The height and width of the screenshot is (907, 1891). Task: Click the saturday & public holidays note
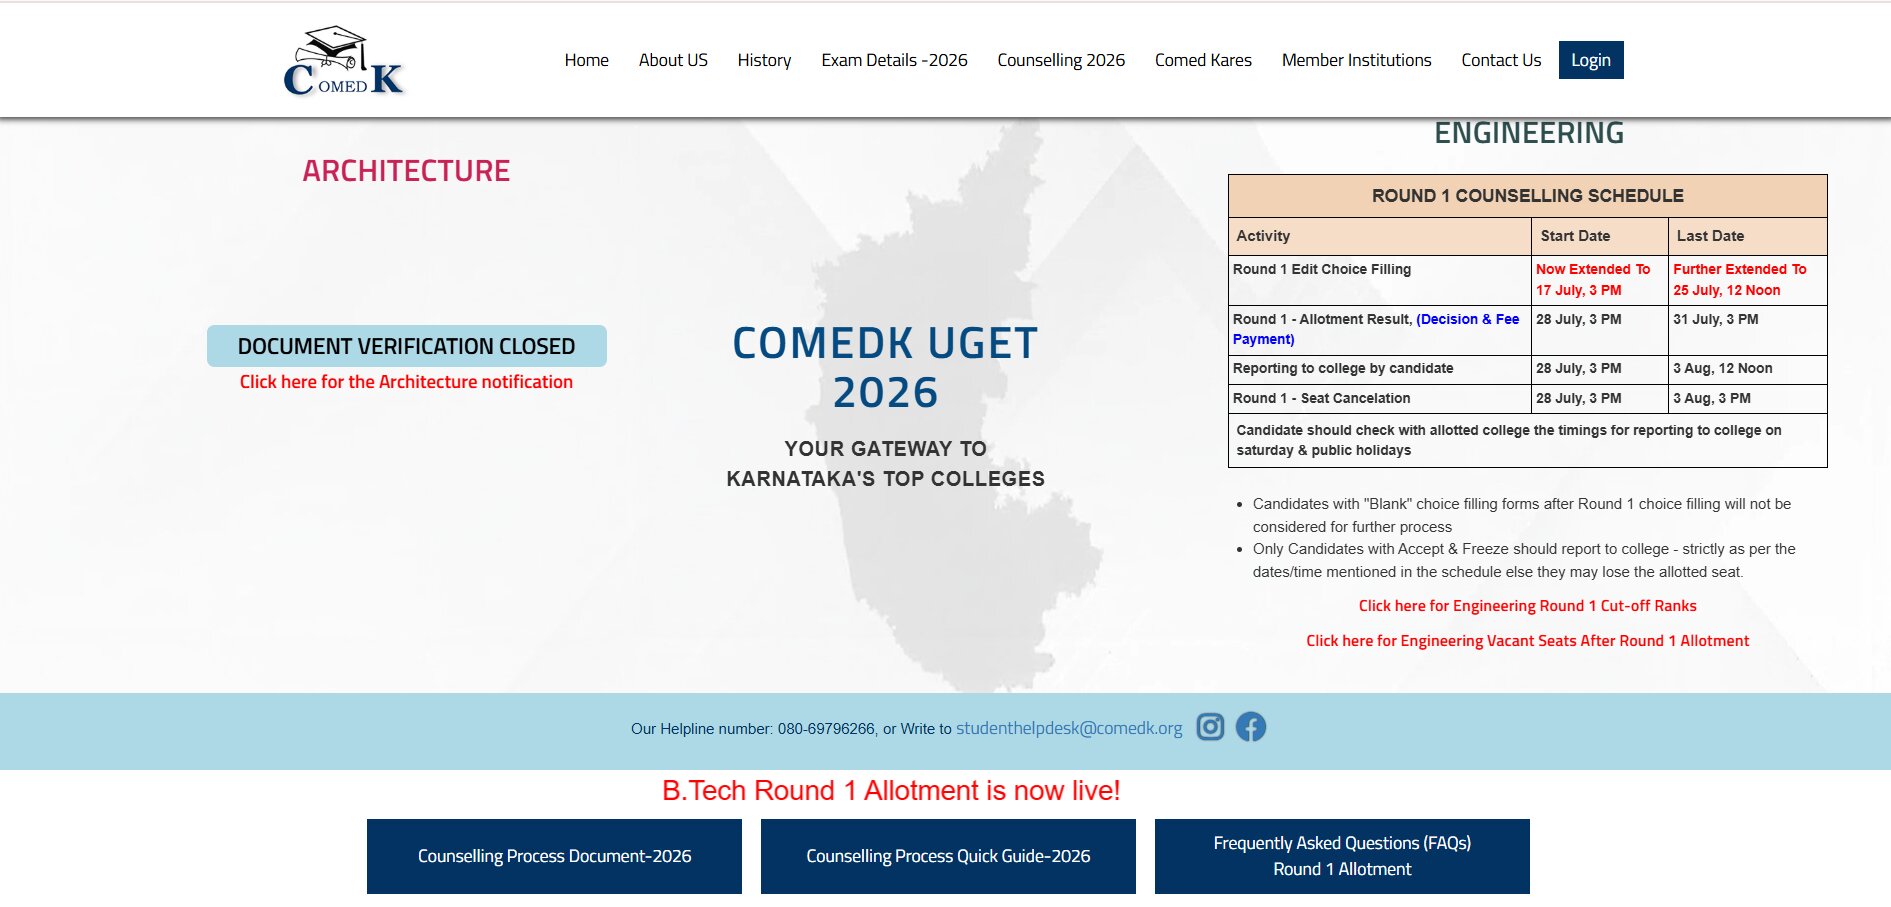[1527, 440]
